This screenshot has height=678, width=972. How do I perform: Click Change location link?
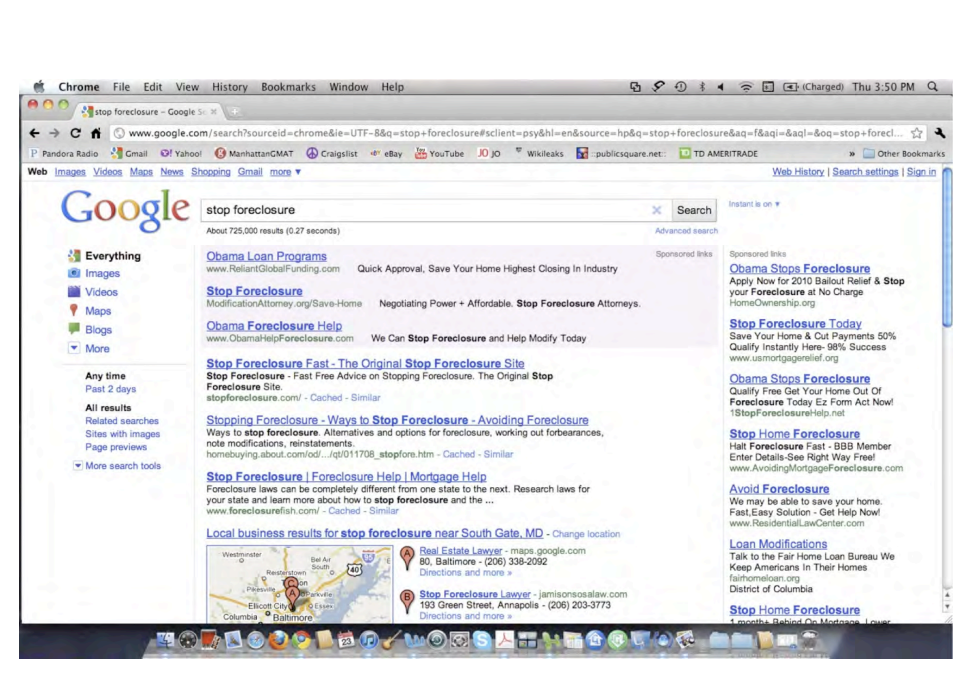[x=586, y=534]
